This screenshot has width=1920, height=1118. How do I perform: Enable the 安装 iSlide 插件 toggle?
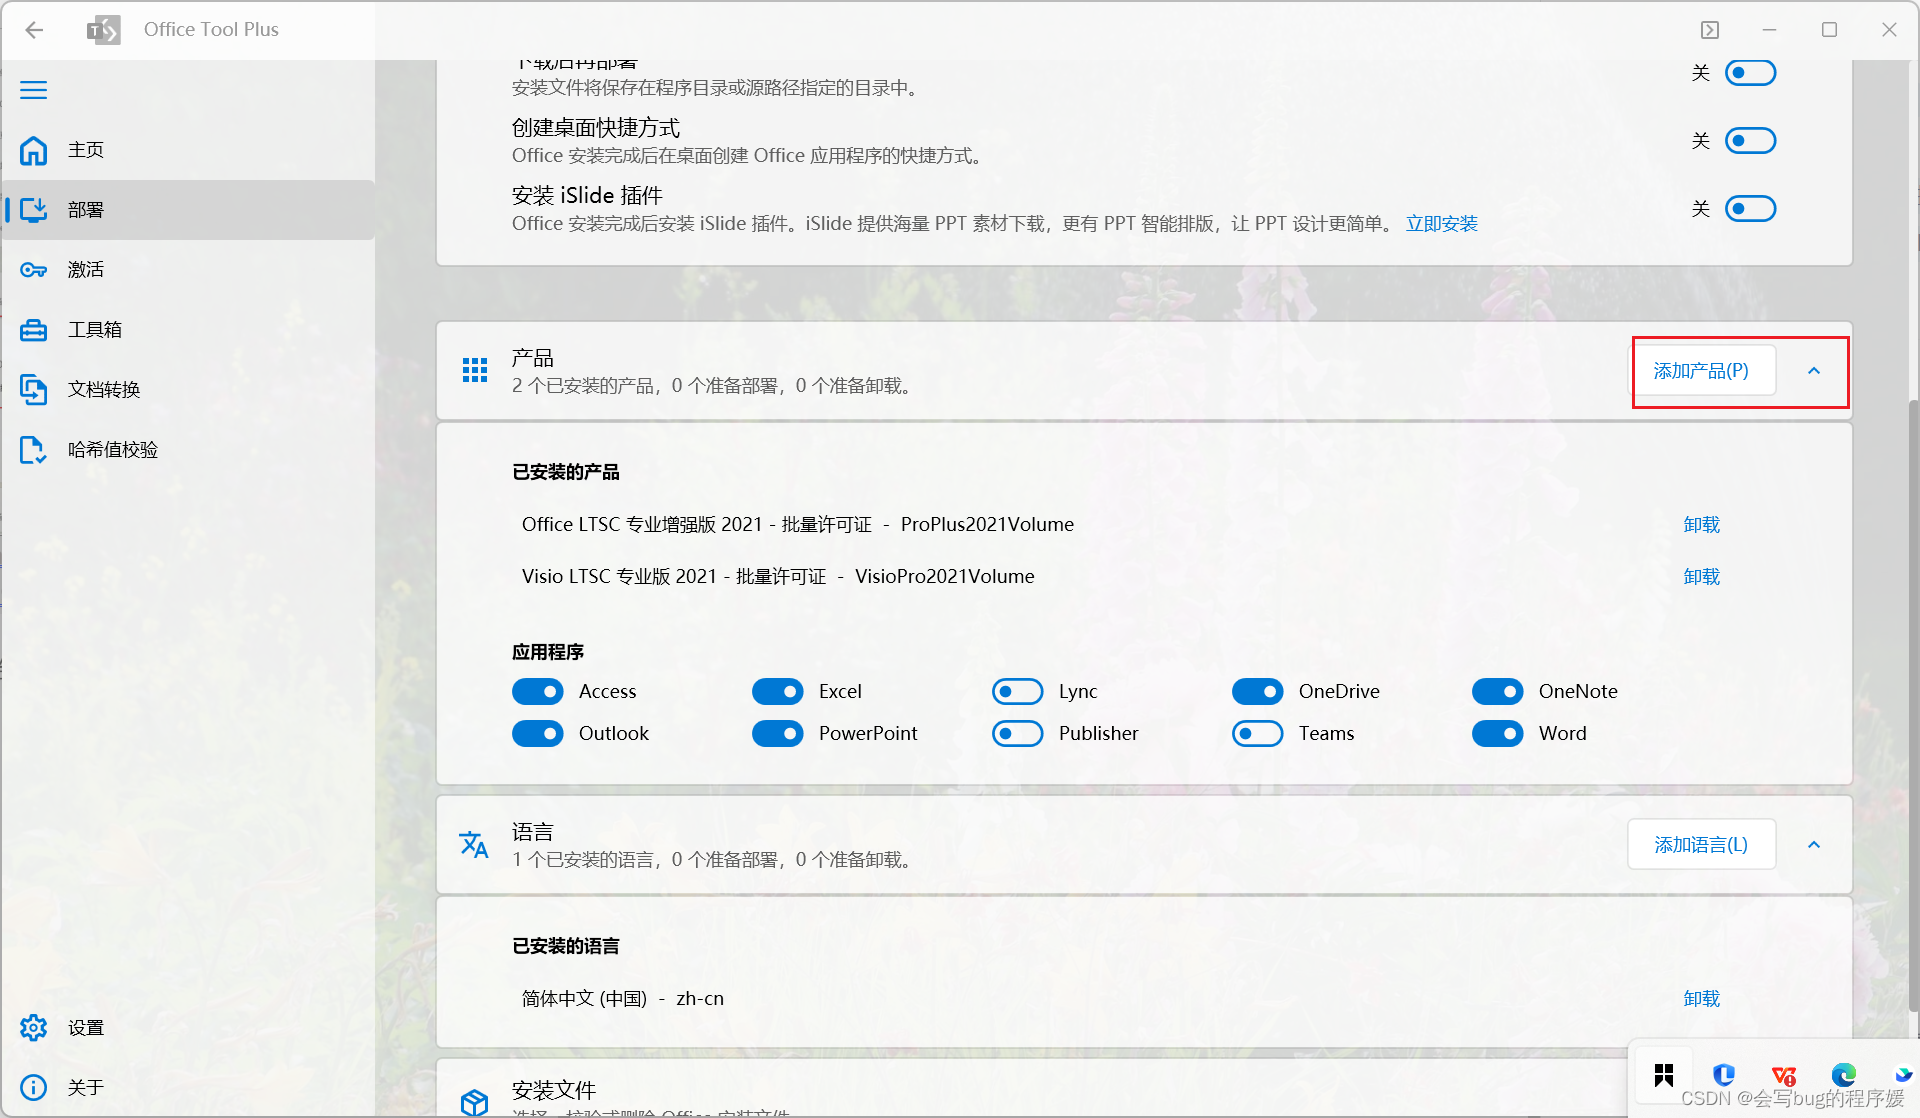[1750, 208]
